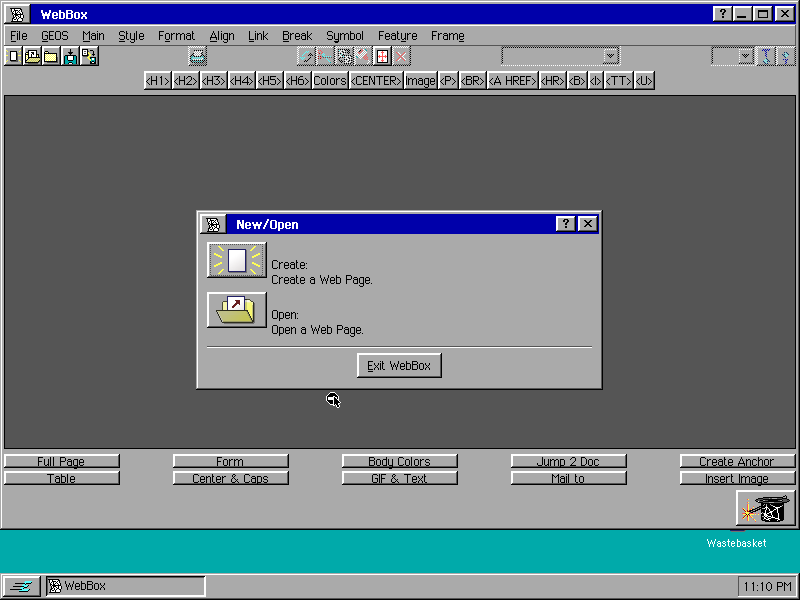Click the red X delete toolbar icon
Screen dimensions: 800x600
(402, 56)
